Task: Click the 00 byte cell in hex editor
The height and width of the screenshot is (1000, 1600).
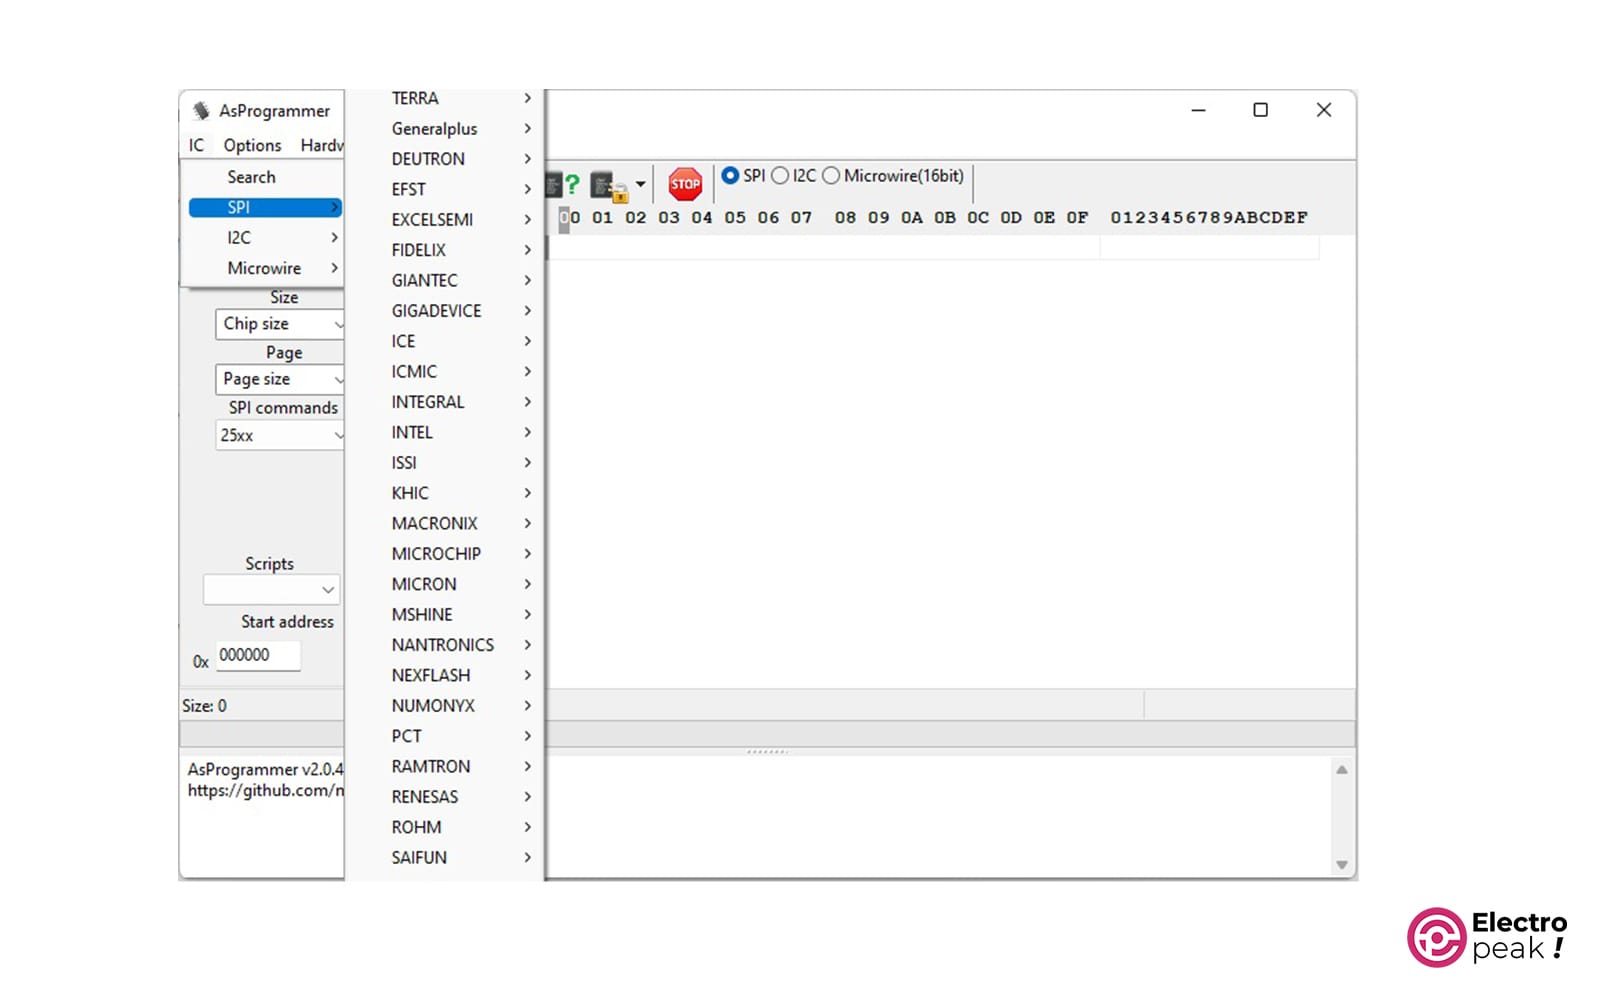Action: (x=569, y=218)
